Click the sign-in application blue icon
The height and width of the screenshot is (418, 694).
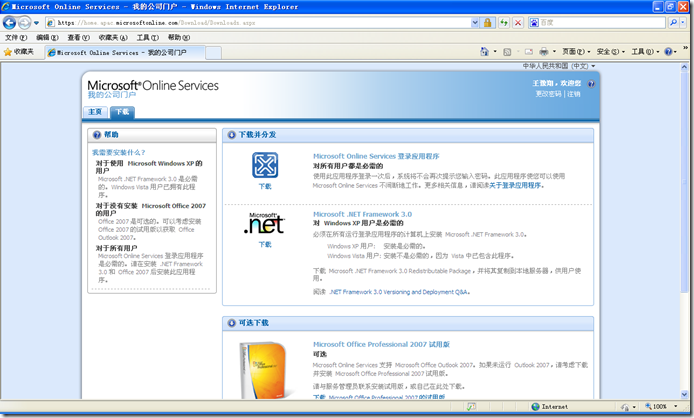coord(265,165)
